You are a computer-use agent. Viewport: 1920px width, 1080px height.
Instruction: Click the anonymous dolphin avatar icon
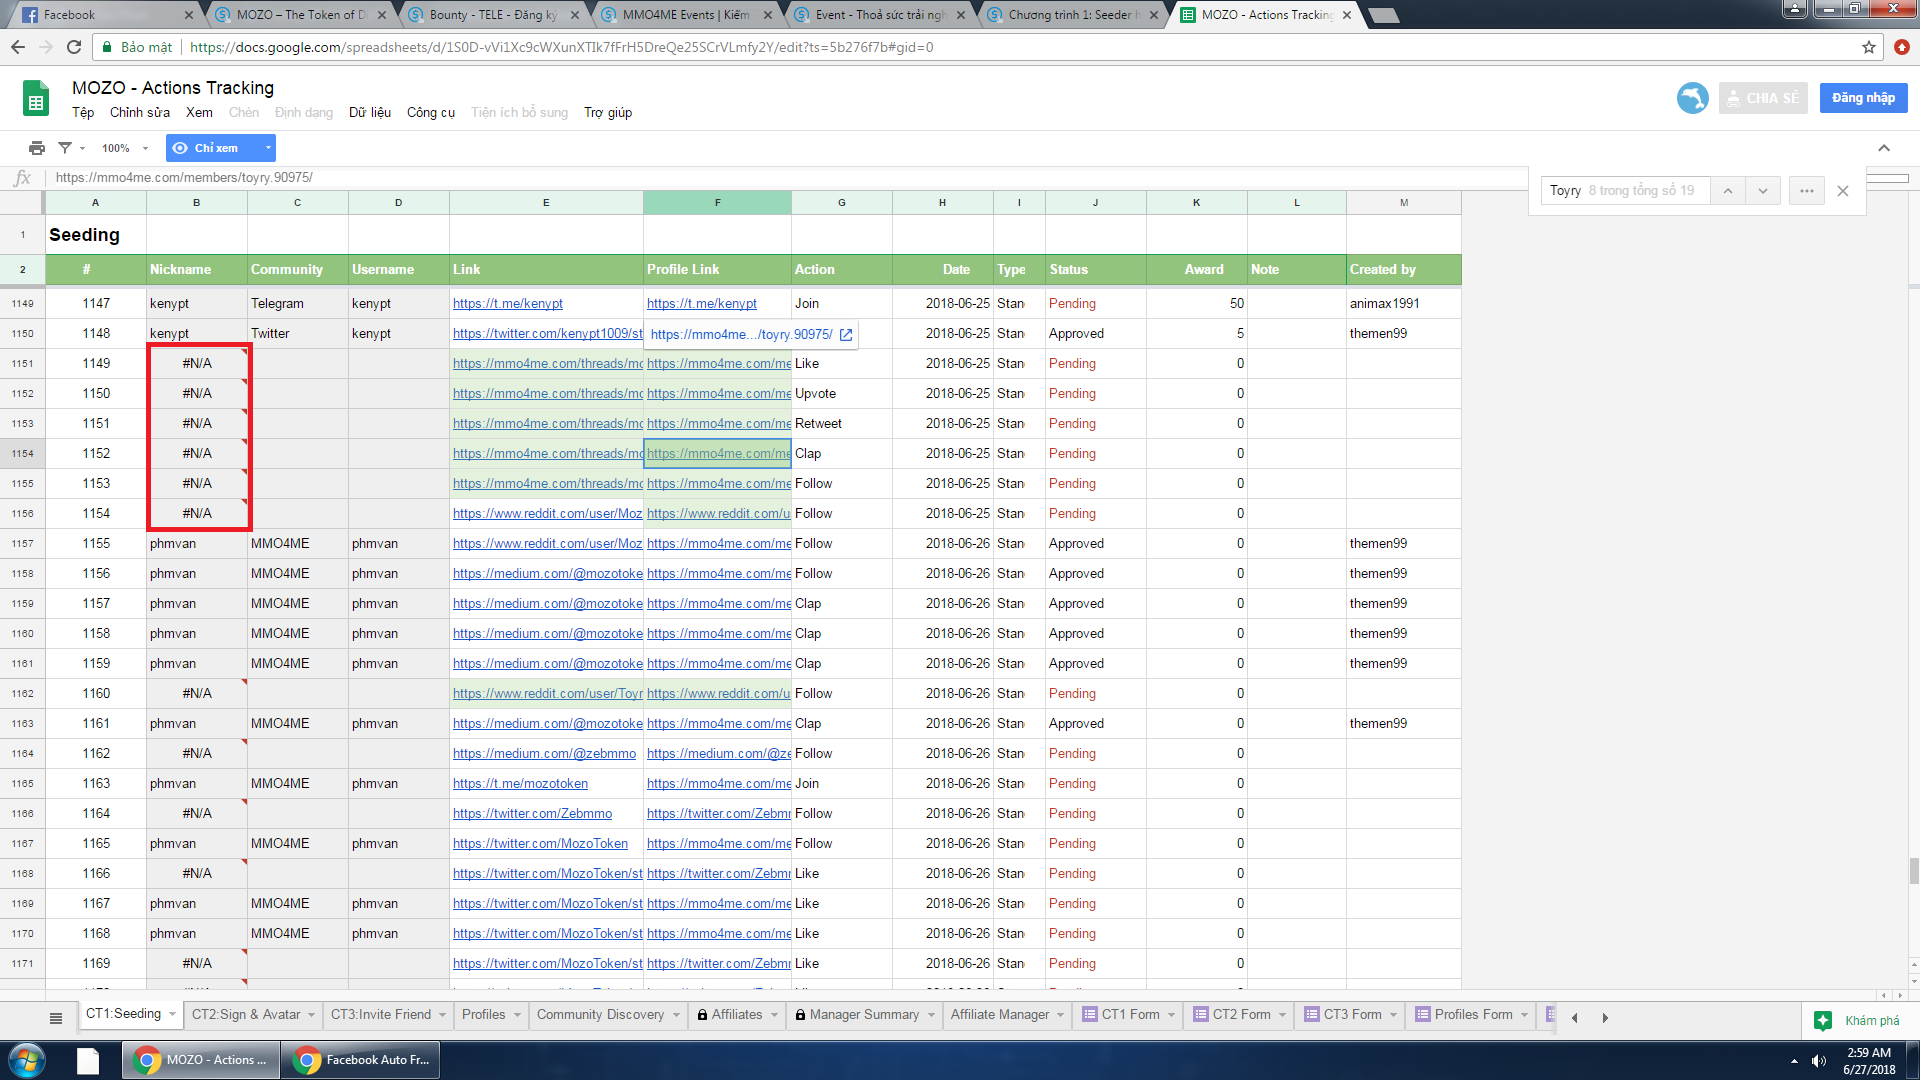(1692, 98)
